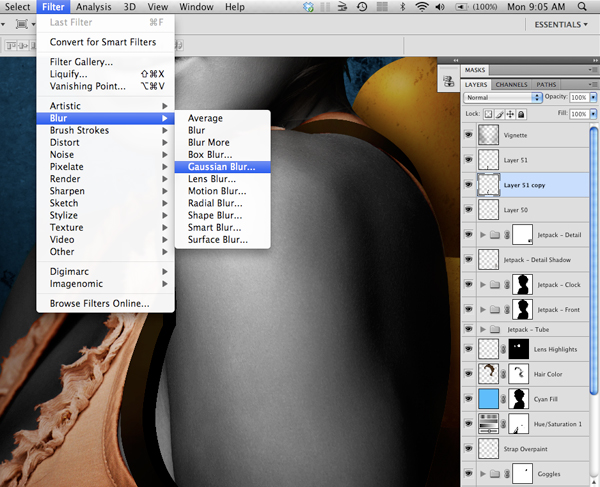
Task: Expand the Jetpack - Front group
Action: pos(483,309)
